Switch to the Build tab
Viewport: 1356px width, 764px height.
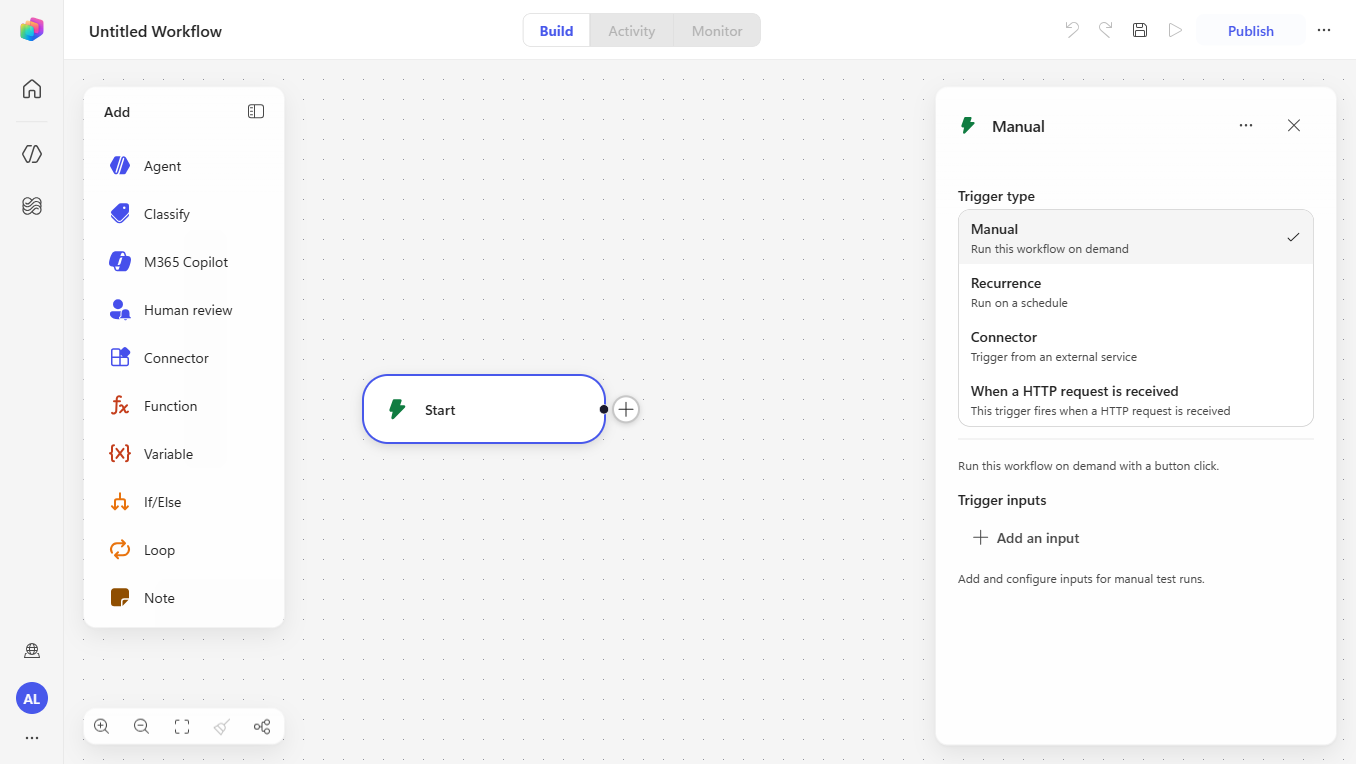(x=556, y=30)
